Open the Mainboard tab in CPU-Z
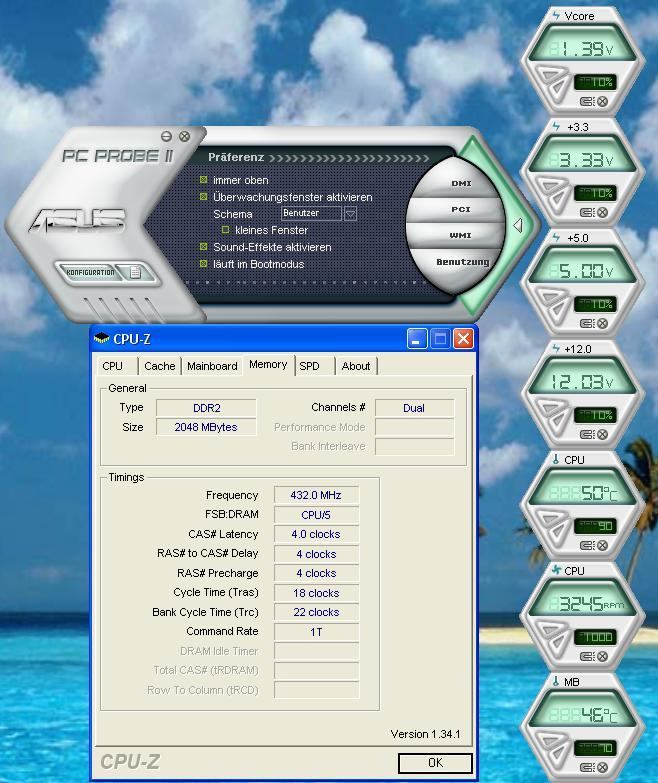Image resolution: width=658 pixels, height=783 pixels. (212, 366)
